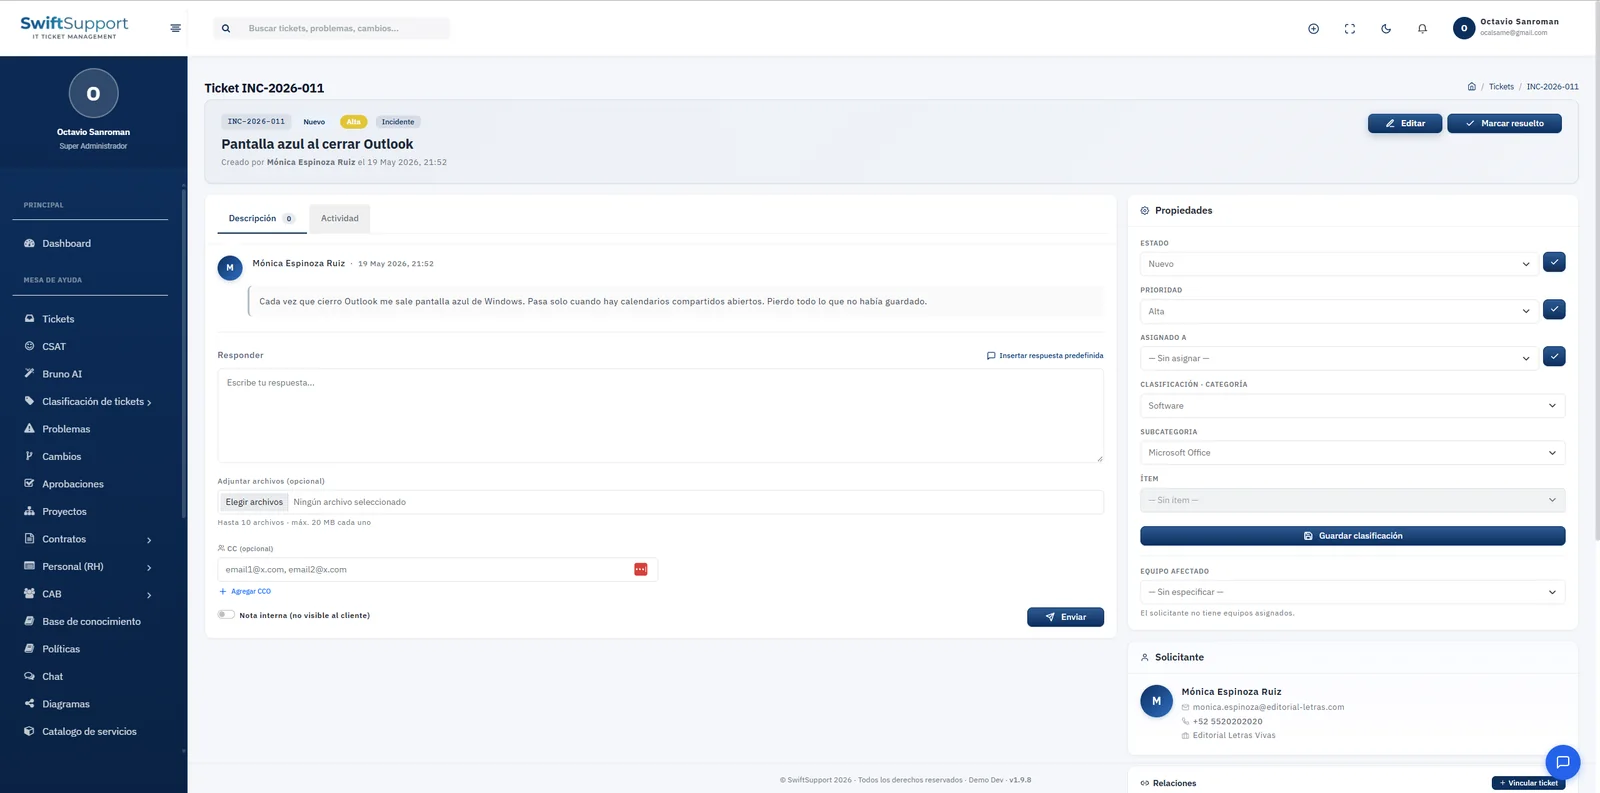
Task: Confirm Prioridad change with check button
Action: click(1554, 309)
